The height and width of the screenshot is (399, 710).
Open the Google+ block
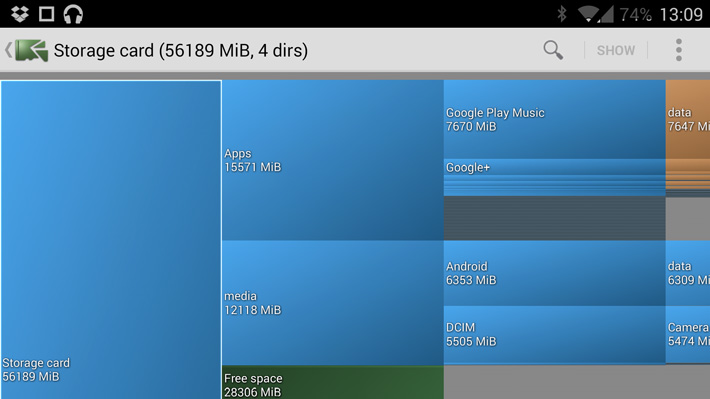pyautogui.click(x=555, y=167)
